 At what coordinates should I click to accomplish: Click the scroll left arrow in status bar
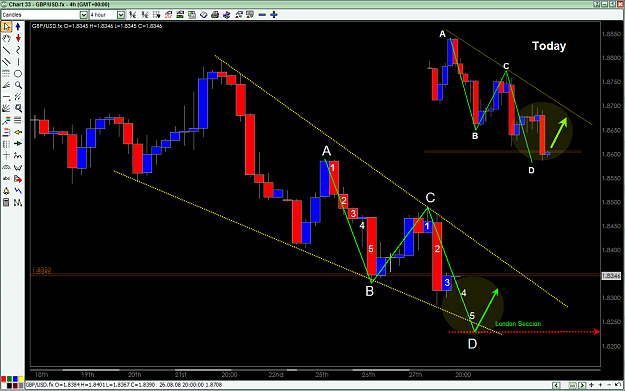coord(556,385)
